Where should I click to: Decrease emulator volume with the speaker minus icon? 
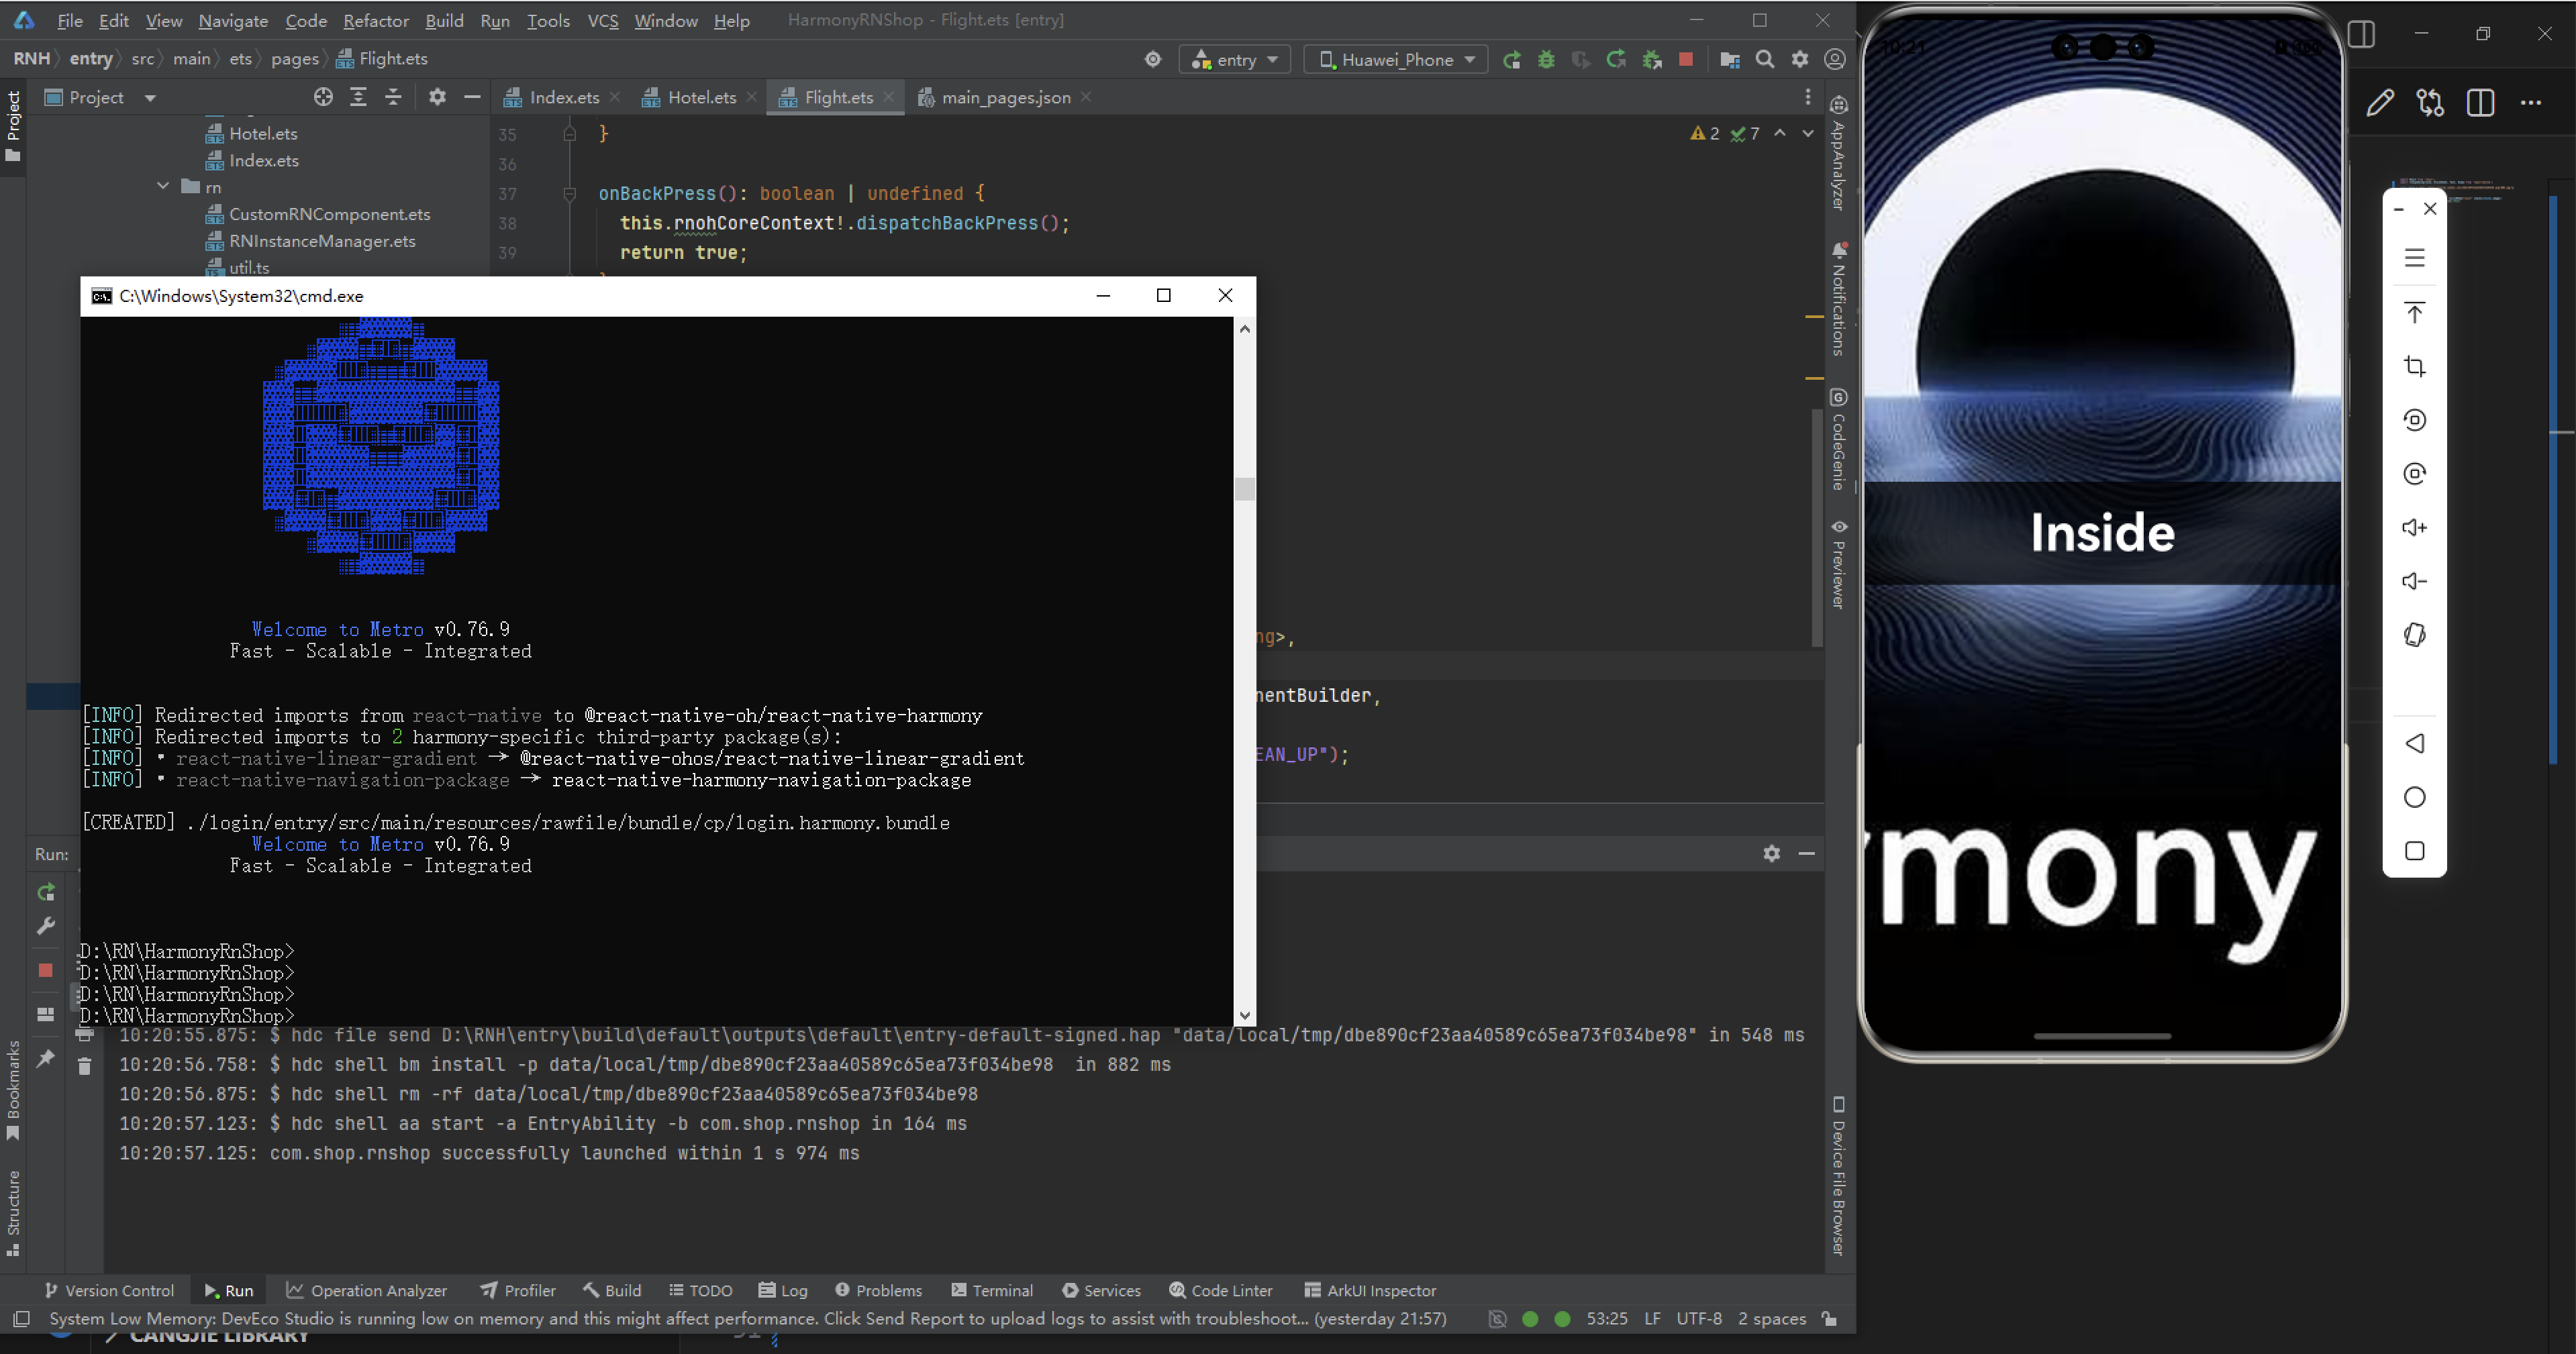point(2414,581)
